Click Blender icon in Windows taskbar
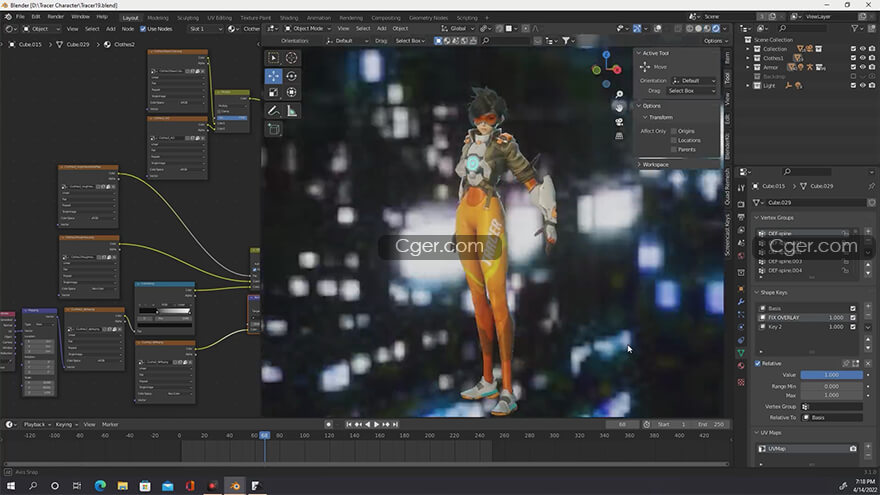880x495 pixels. point(235,485)
